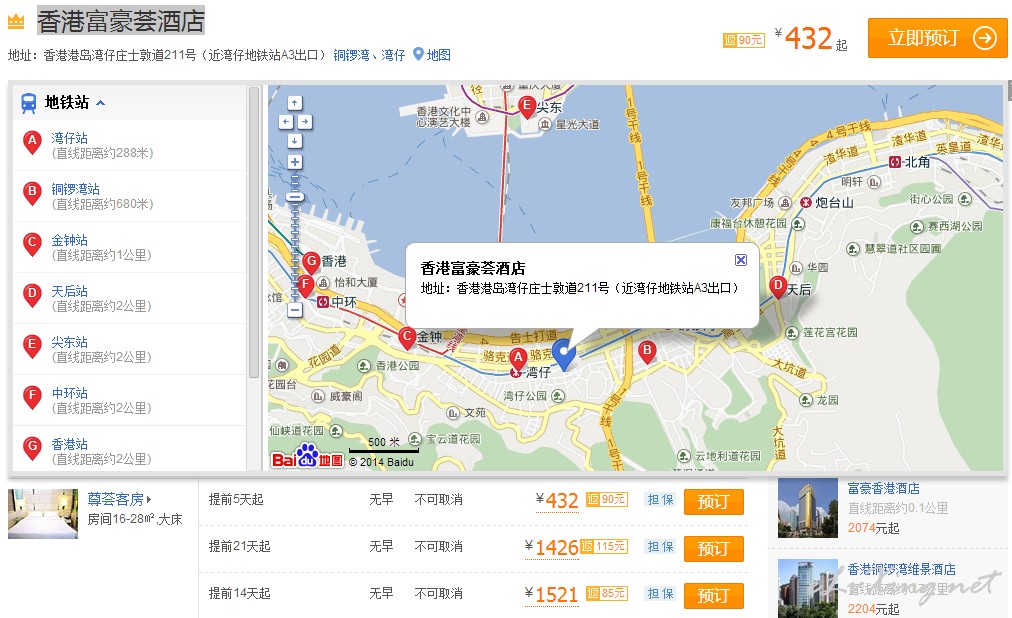Open the 香港铜锣湾维景酒店 thumbnail image
The height and width of the screenshot is (618, 1012).
[x=807, y=588]
